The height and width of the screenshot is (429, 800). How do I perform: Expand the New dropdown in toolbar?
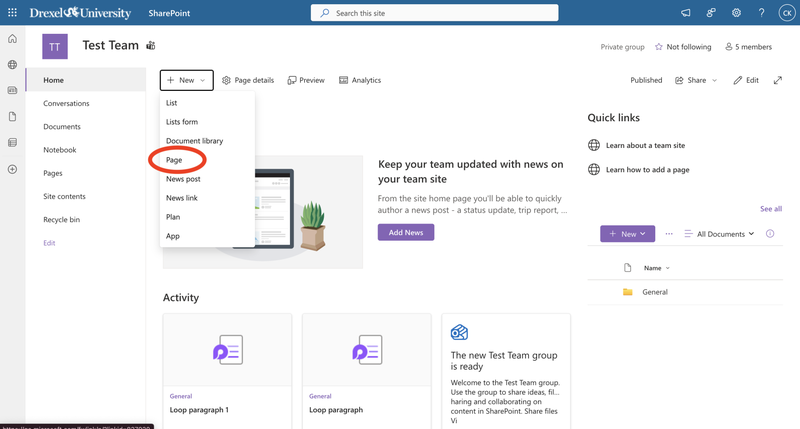[186, 80]
